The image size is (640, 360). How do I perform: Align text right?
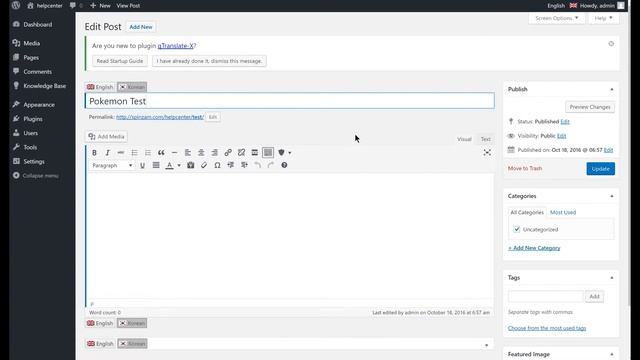[215, 153]
